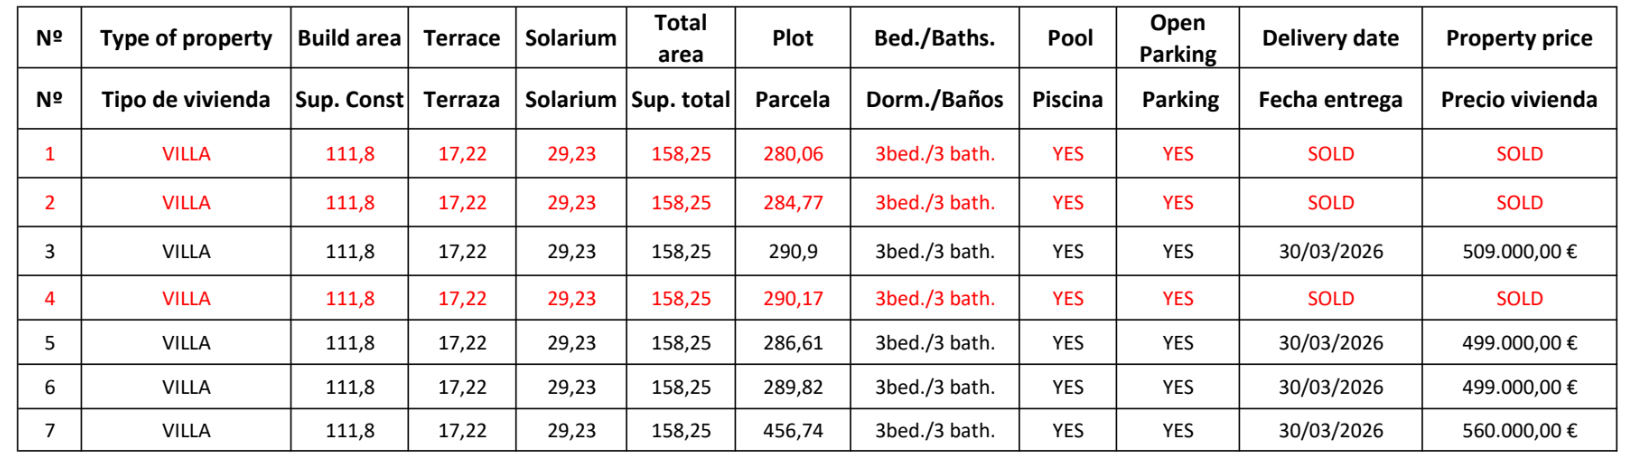Select the 'Dorm./Baños' header cell
1648x465 pixels.
tap(934, 99)
